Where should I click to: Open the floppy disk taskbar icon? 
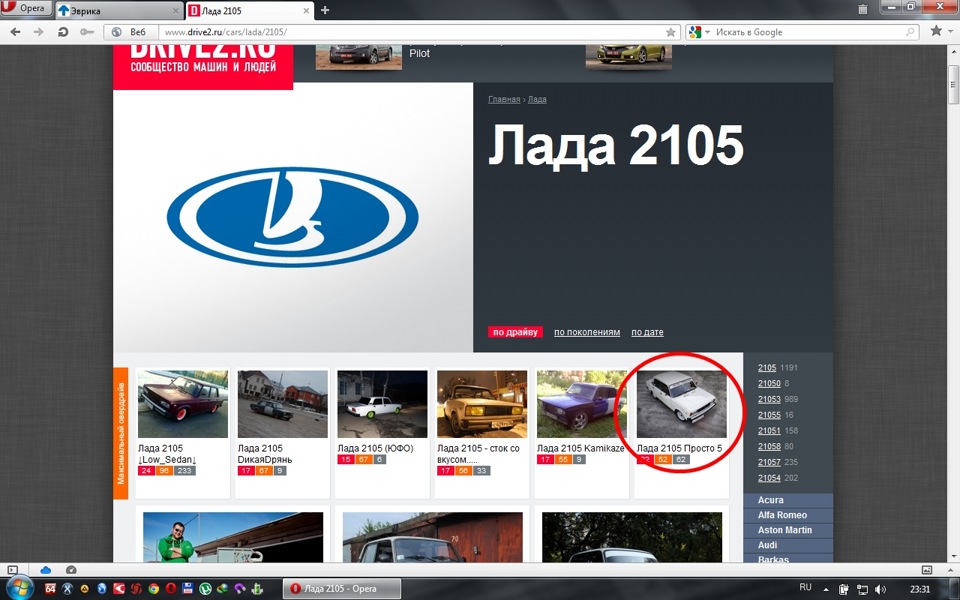click(188, 589)
